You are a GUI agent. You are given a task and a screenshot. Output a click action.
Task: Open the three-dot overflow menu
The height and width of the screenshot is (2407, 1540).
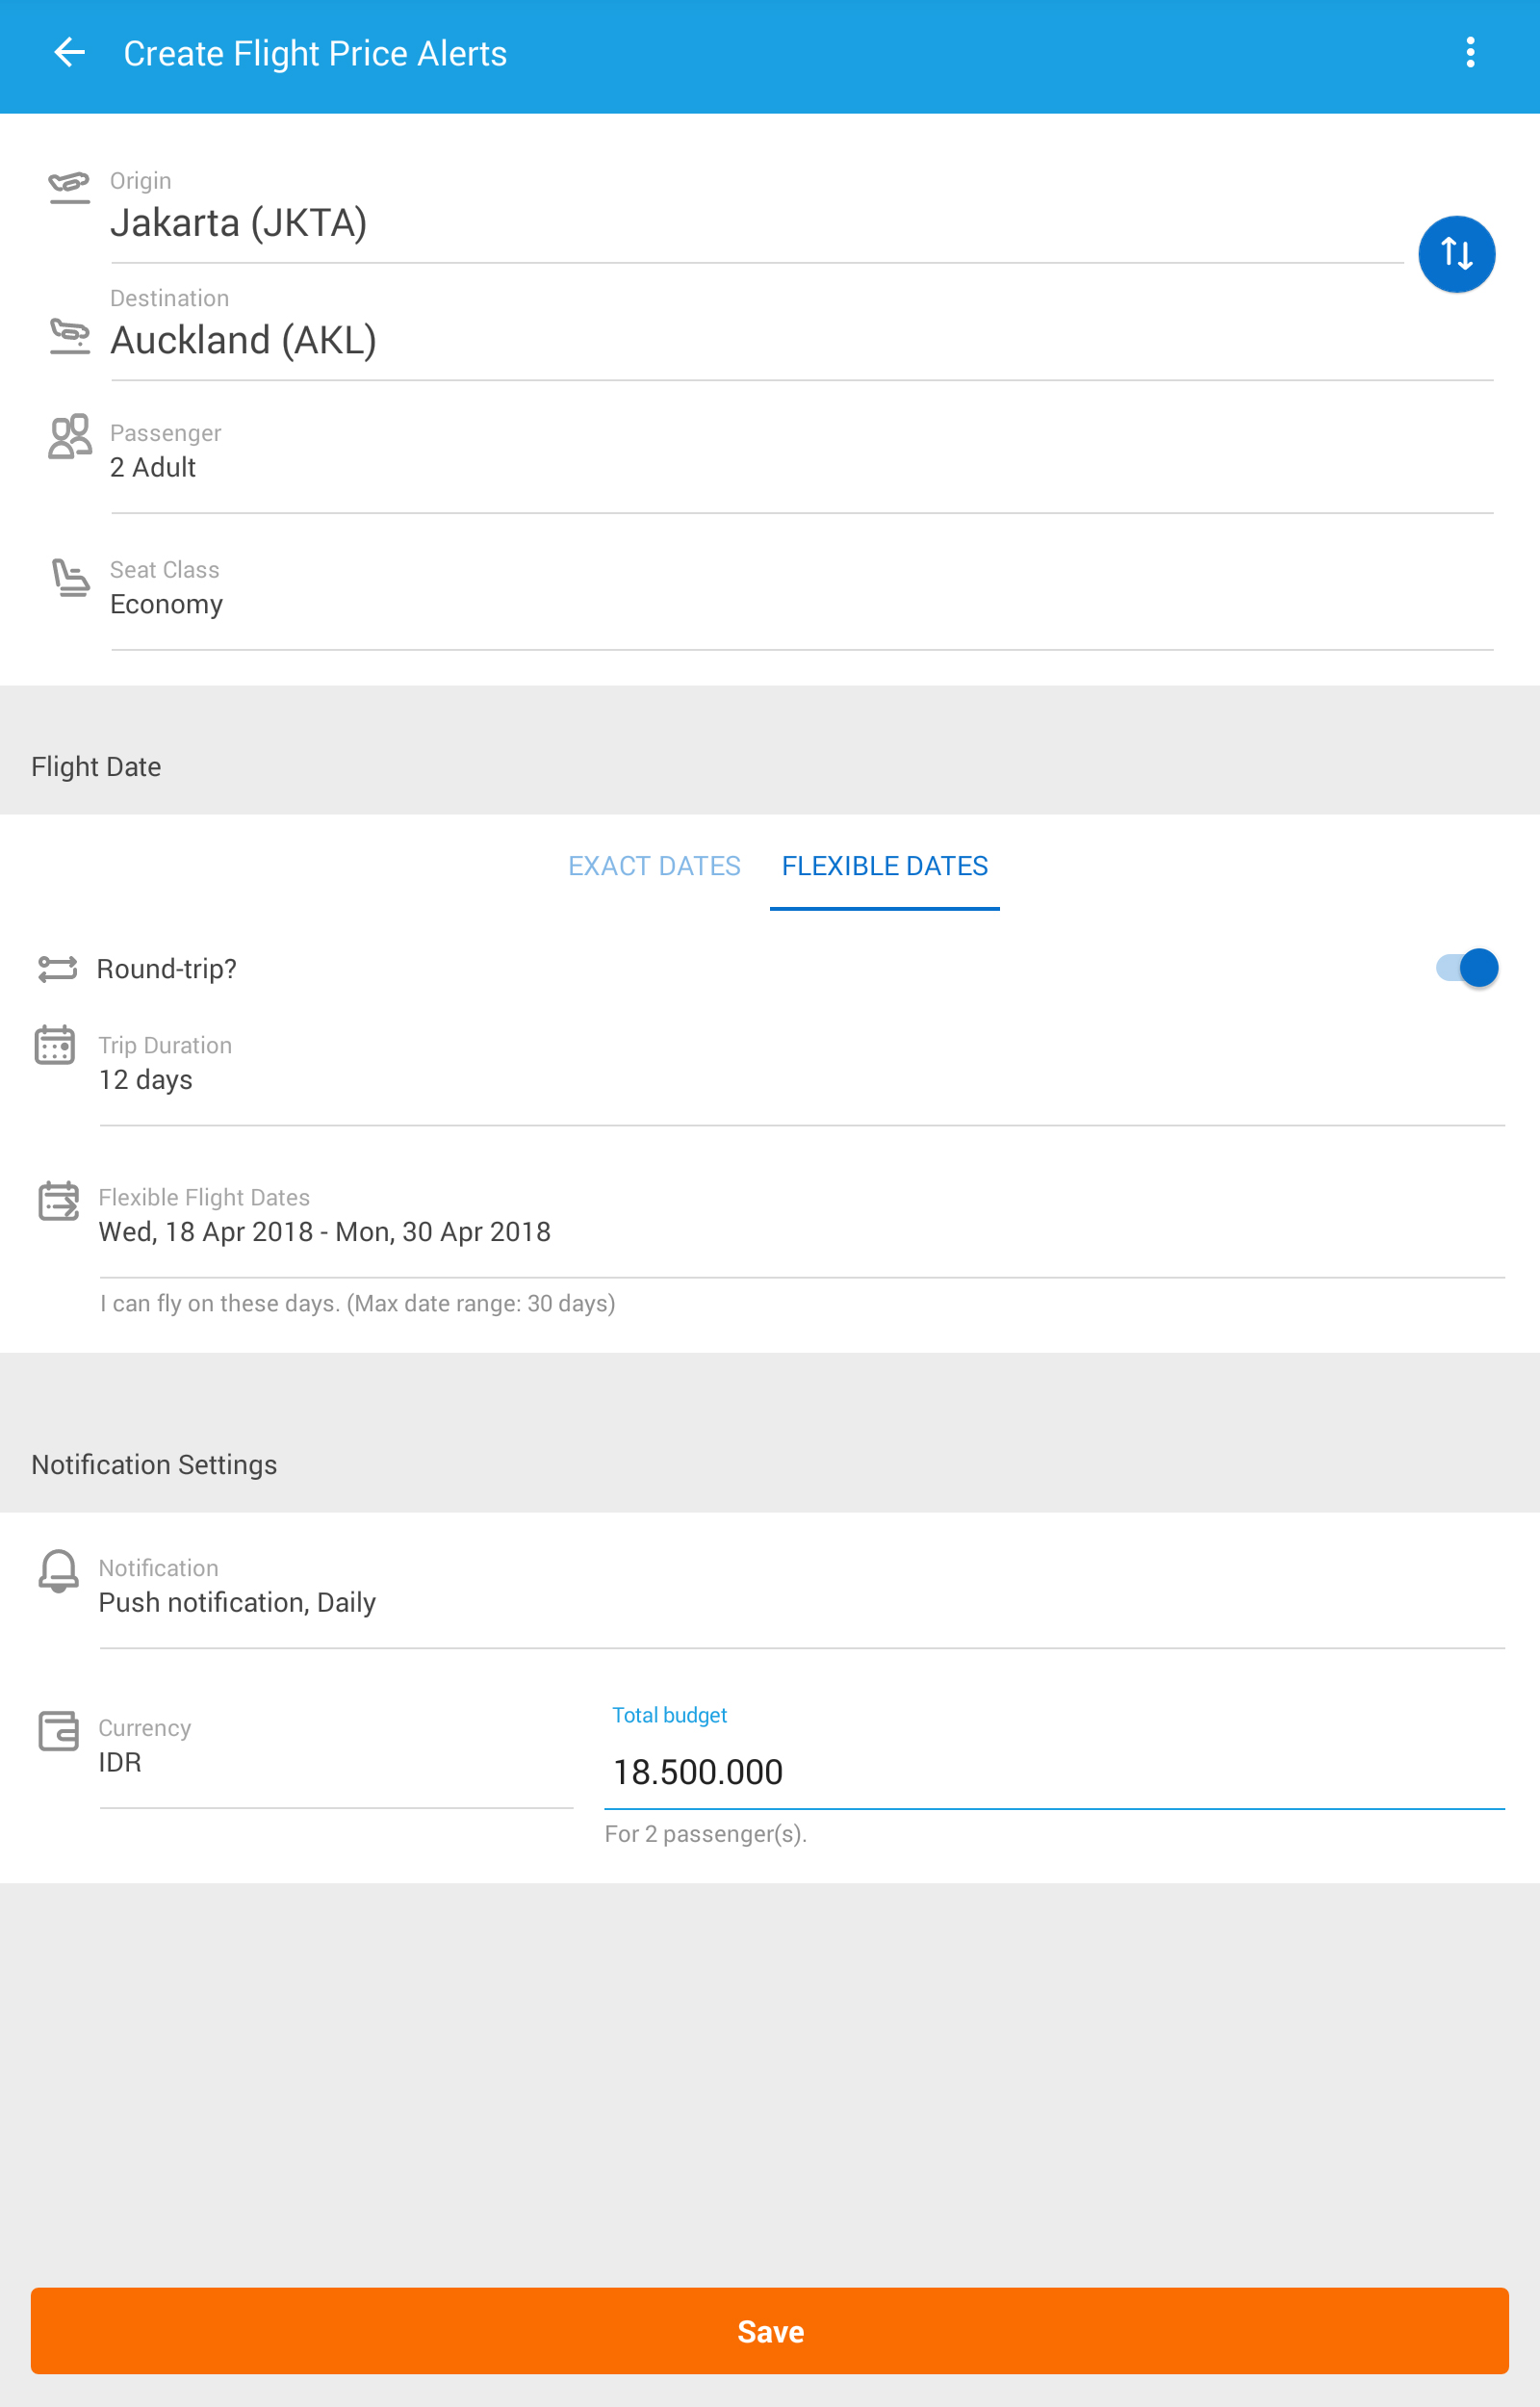pos(1469,53)
